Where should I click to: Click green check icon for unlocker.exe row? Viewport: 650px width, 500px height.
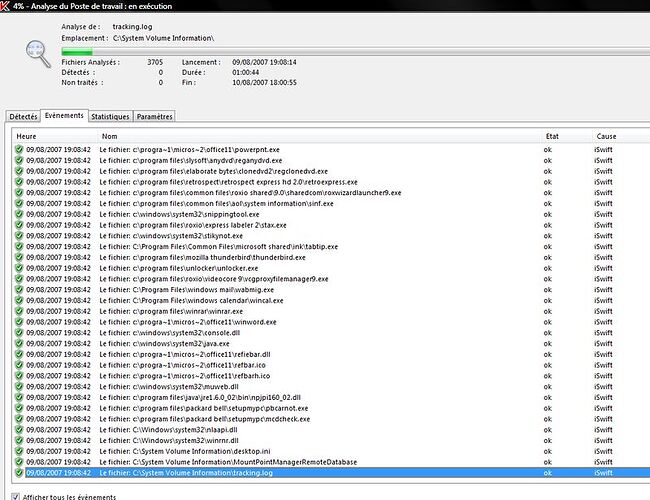pyautogui.click(x=19, y=269)
